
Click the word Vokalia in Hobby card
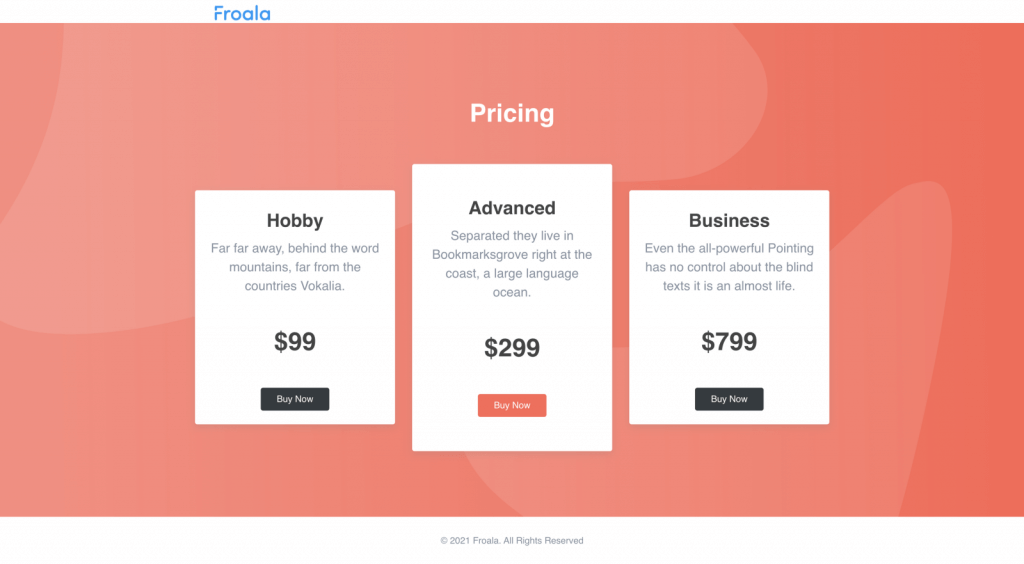click(x=320, y=286)
